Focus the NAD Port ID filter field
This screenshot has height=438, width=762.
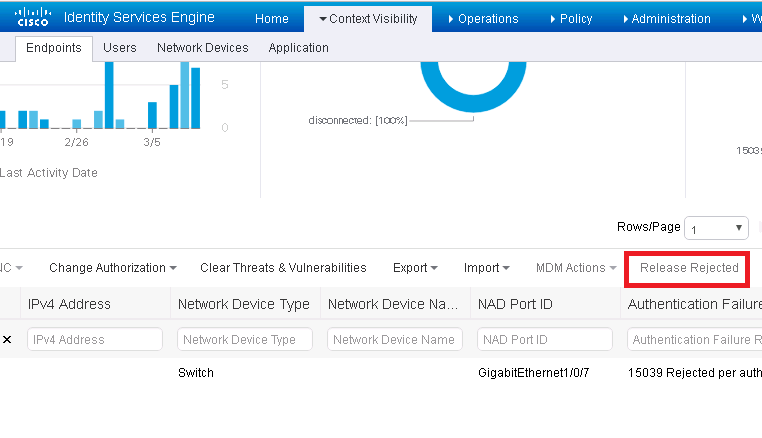pyautogui.click(x=545, y=340)
